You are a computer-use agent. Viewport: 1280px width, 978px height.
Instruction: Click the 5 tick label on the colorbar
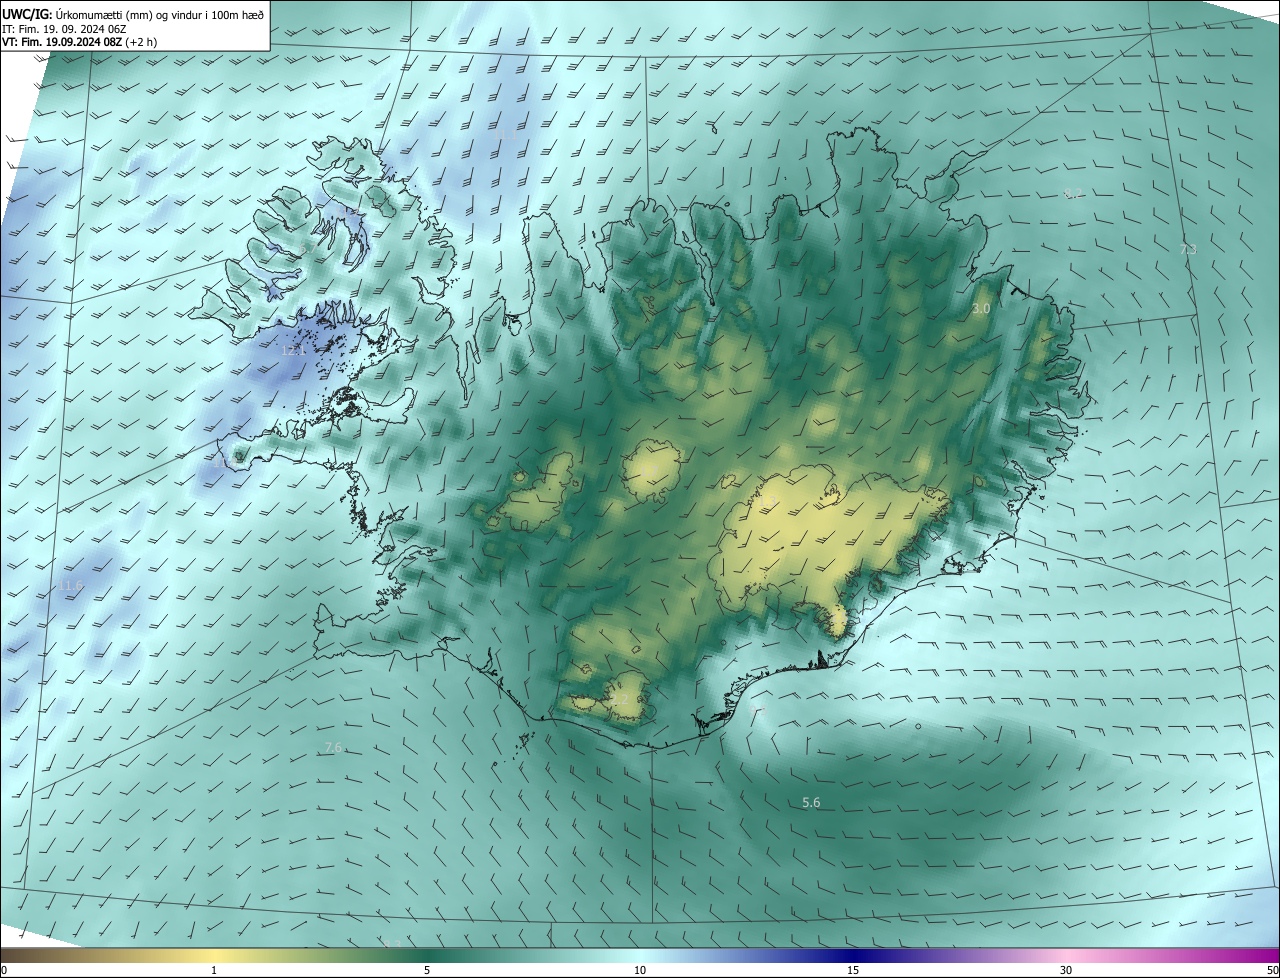(x=427, y=970)
